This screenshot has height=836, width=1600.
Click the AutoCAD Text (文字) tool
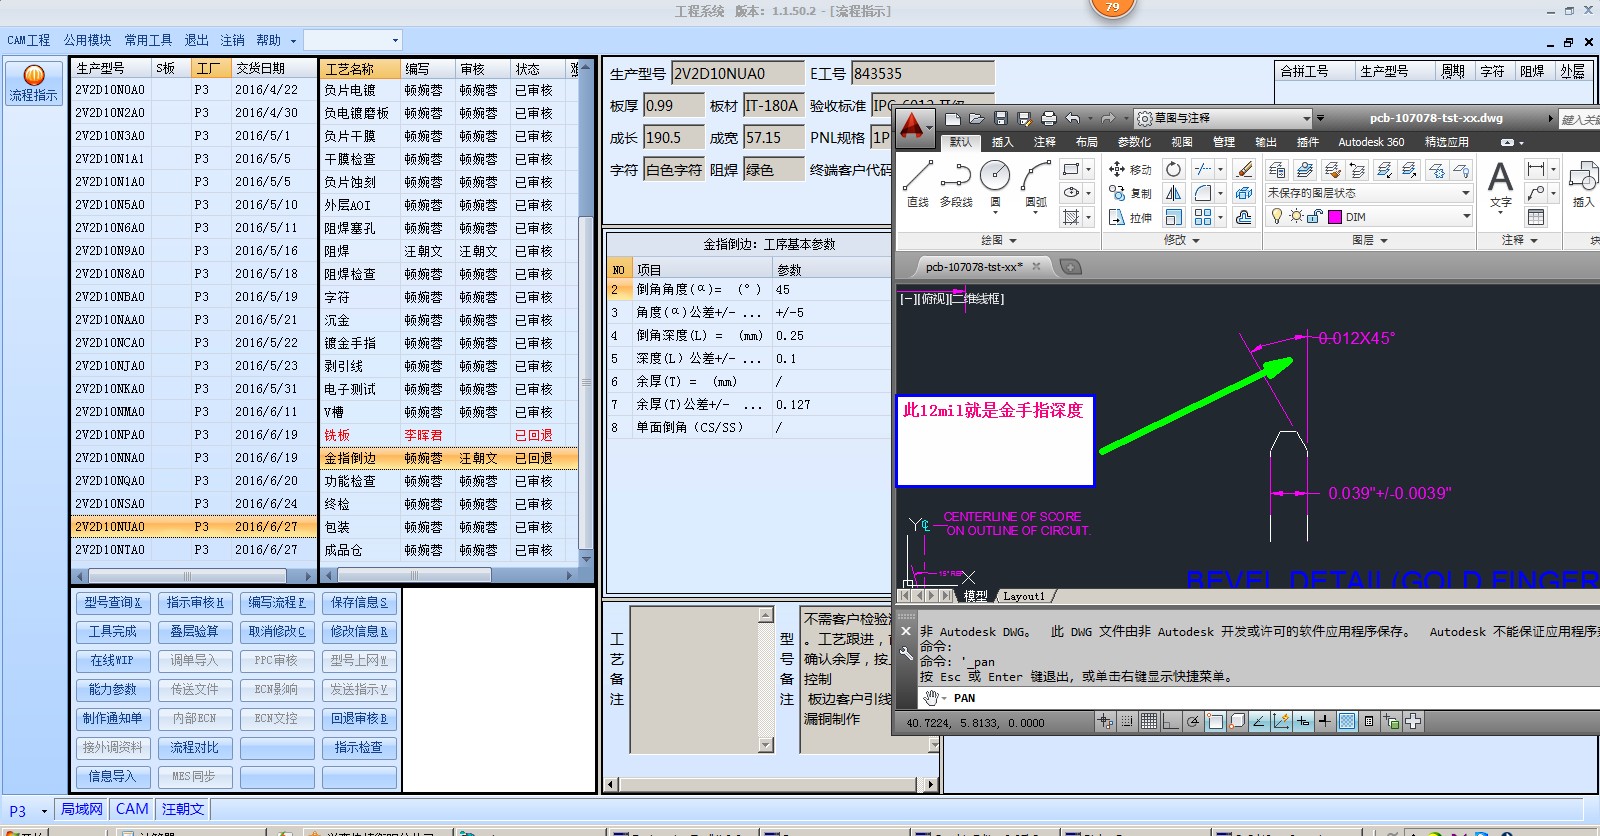coord(1500,185)
